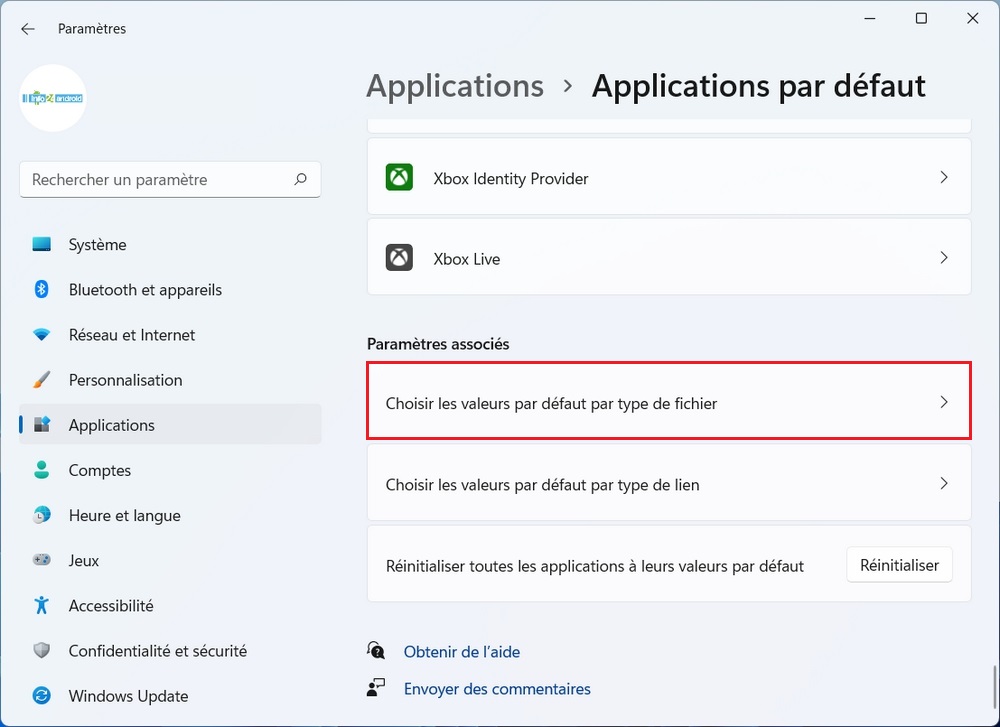Click the search magnifier icon
1000x727 pixels.
pyautogui.click(x=300, y=179)
